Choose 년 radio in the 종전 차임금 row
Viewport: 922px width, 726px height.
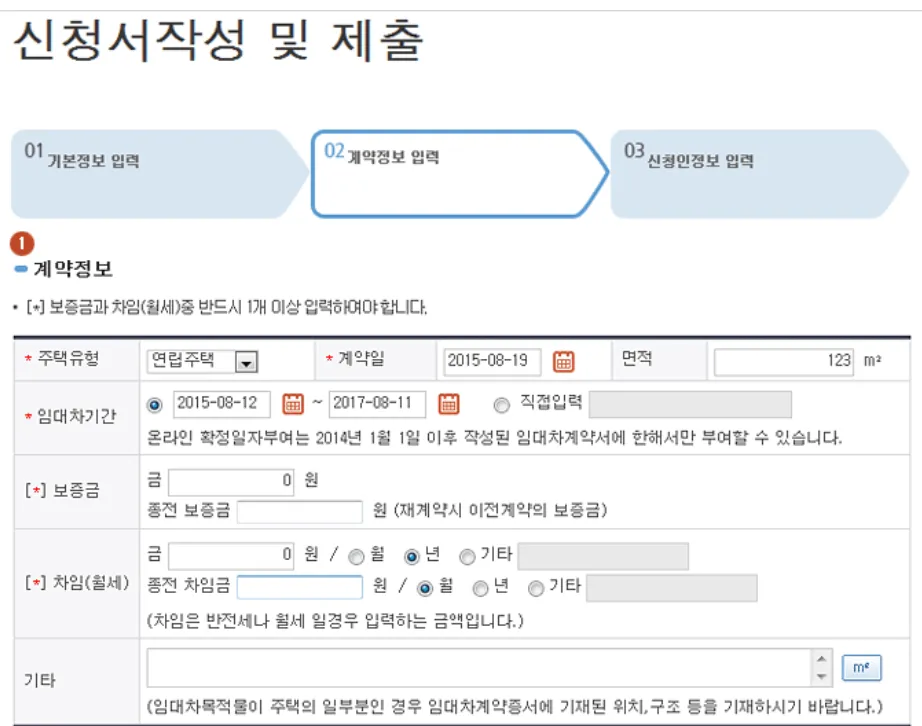(x=480, y=588)
